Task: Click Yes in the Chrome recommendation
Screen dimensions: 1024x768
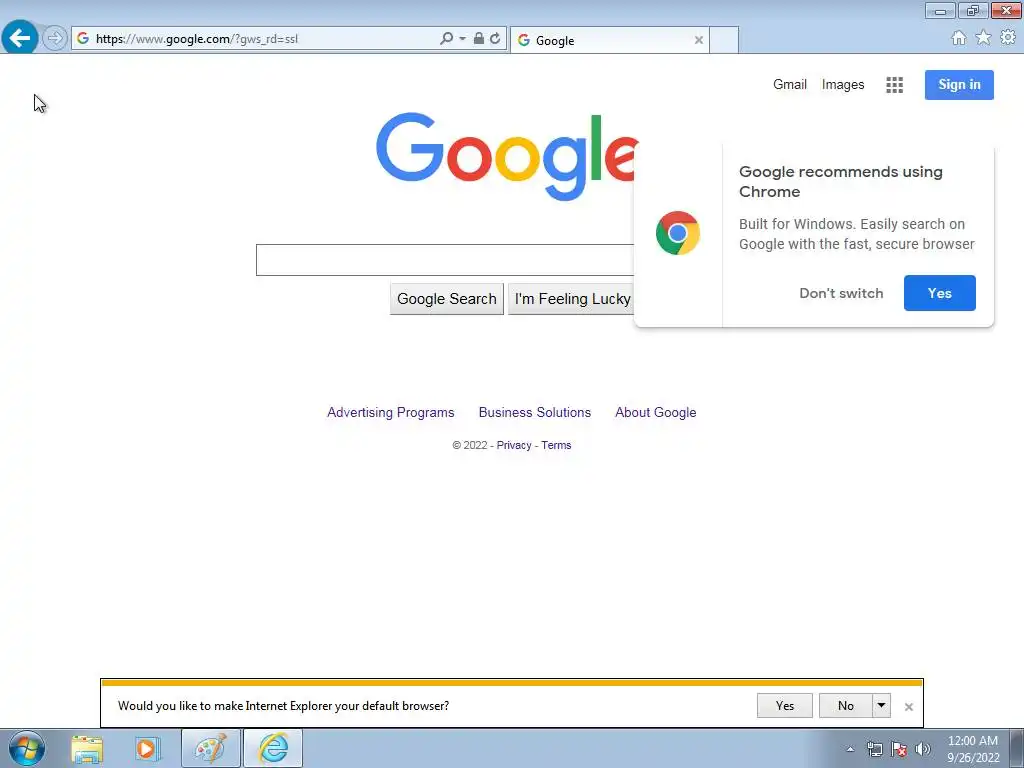Action: [940, 293]
